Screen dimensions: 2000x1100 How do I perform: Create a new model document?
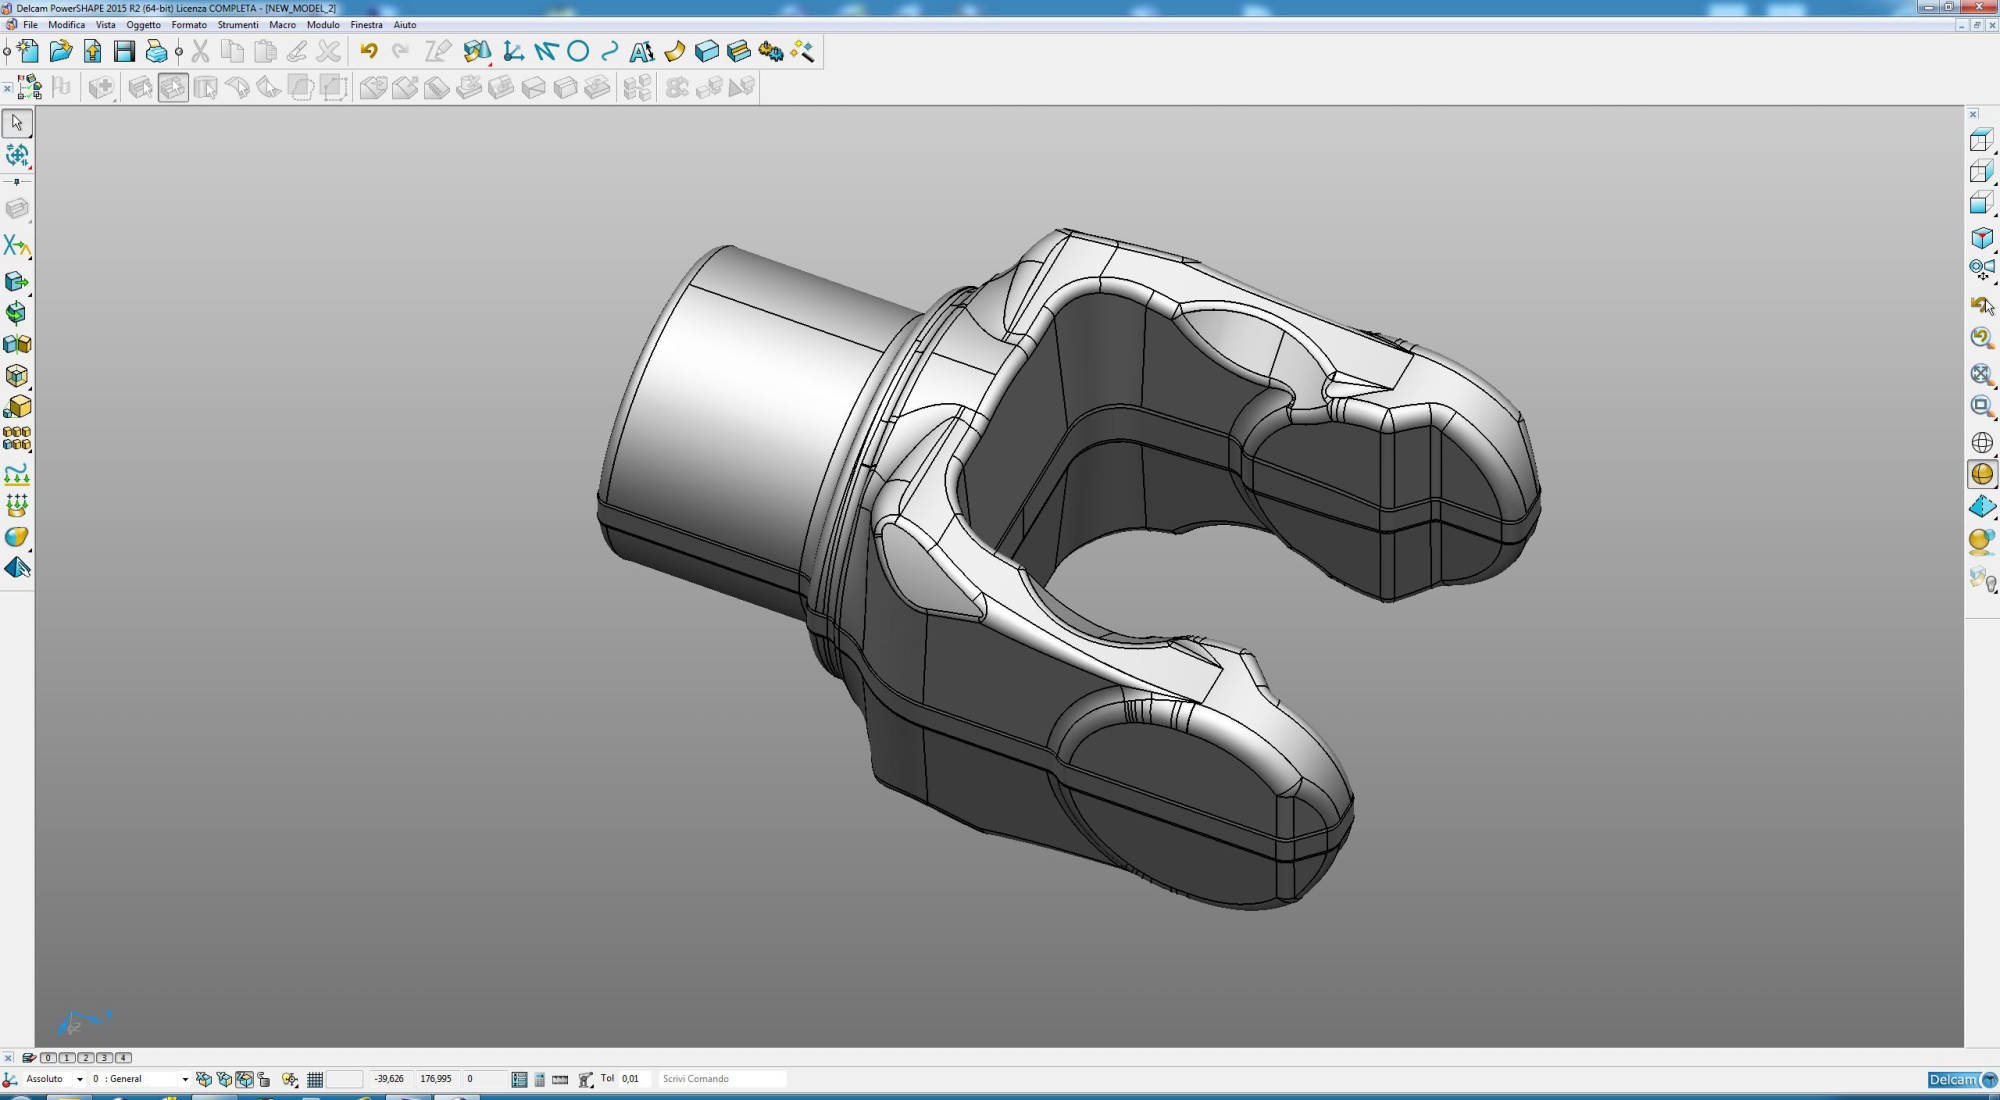pyautogui.click(x=27, y=51)
